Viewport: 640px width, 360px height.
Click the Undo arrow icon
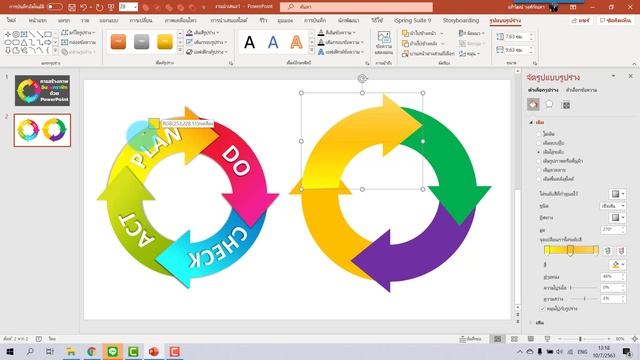click(x=83, y=7)
